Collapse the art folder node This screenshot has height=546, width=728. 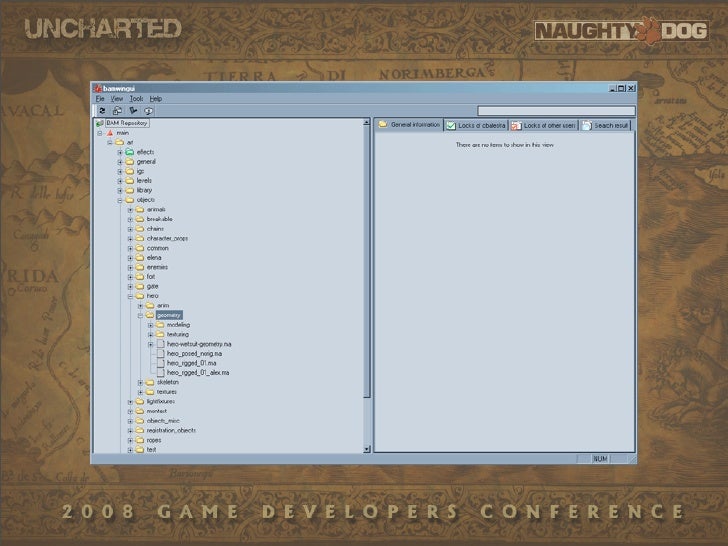110,143
